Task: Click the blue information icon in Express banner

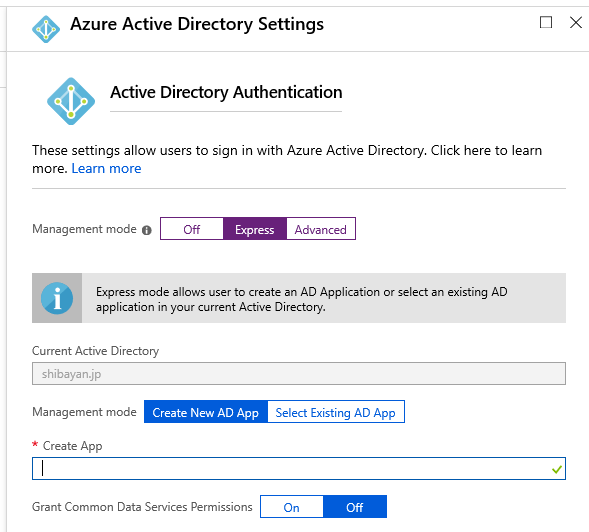Action: [x=57, y=298]
